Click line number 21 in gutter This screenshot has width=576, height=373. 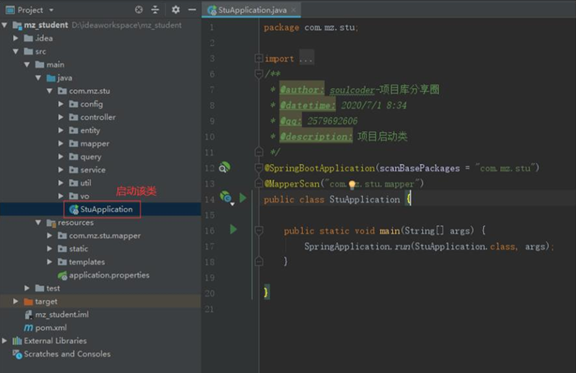click(209, 309)
